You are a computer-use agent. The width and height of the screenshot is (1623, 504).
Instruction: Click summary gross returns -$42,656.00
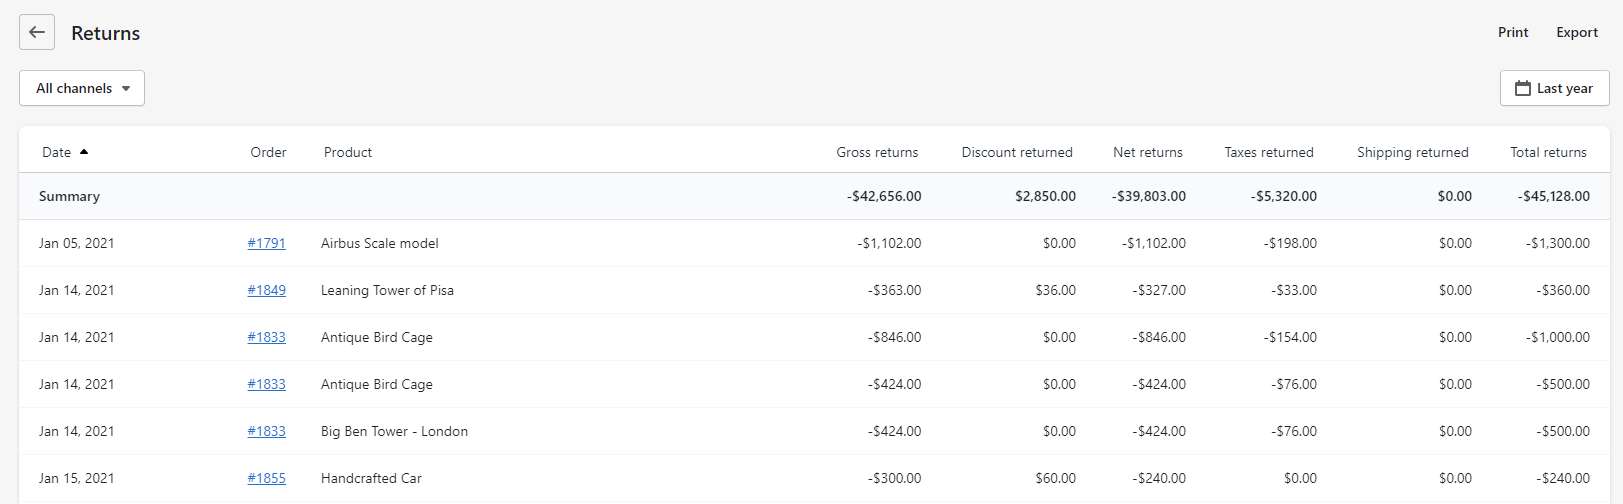coord(884,196)
